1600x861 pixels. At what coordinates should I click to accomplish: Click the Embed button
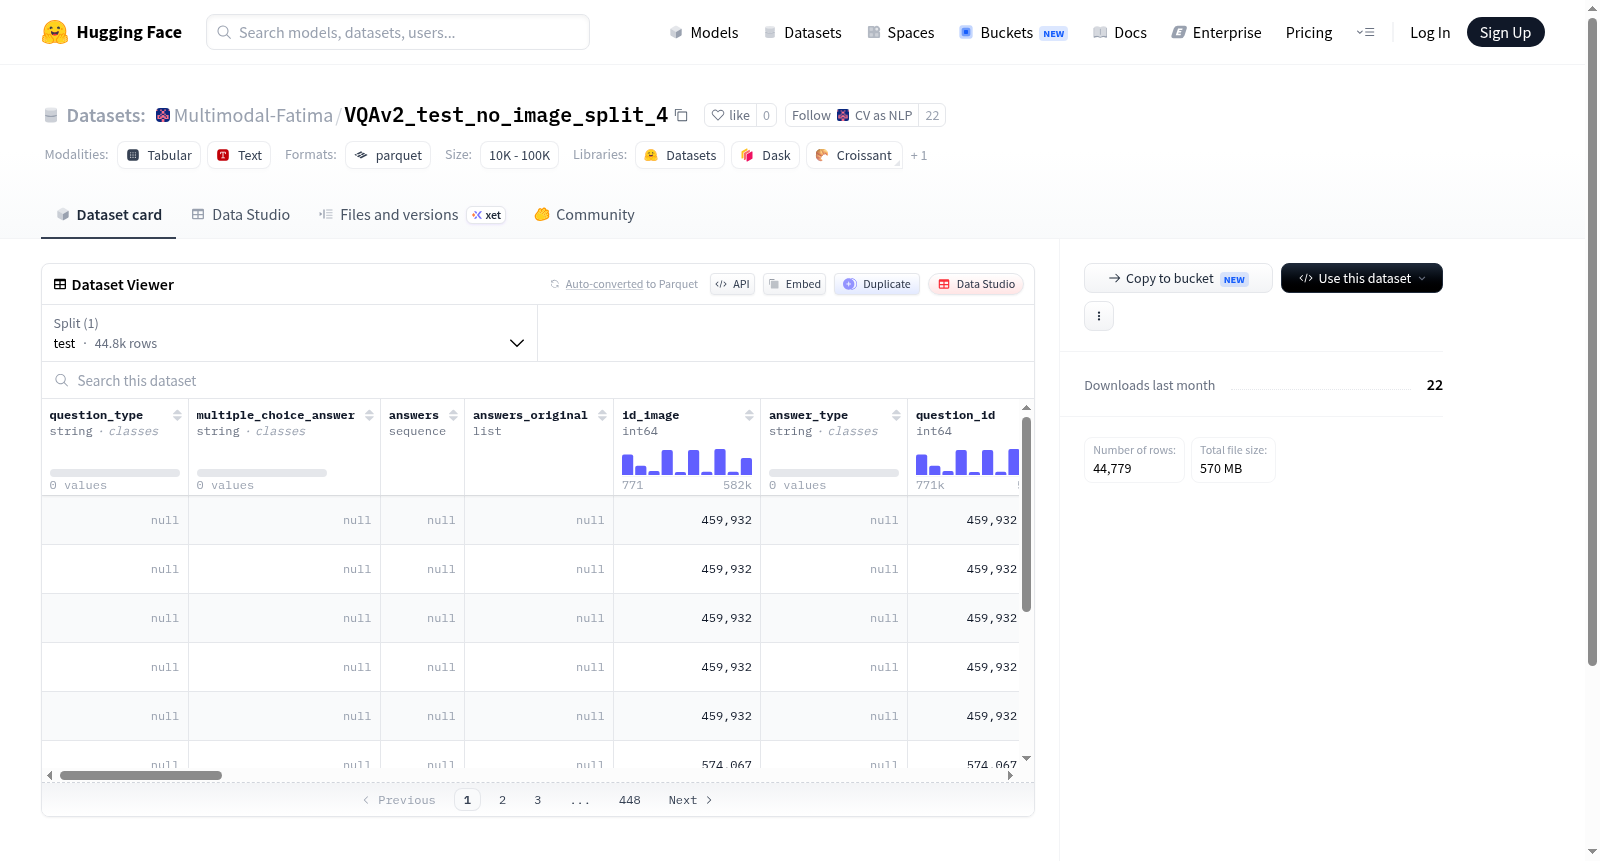click(x=794, y=284)
